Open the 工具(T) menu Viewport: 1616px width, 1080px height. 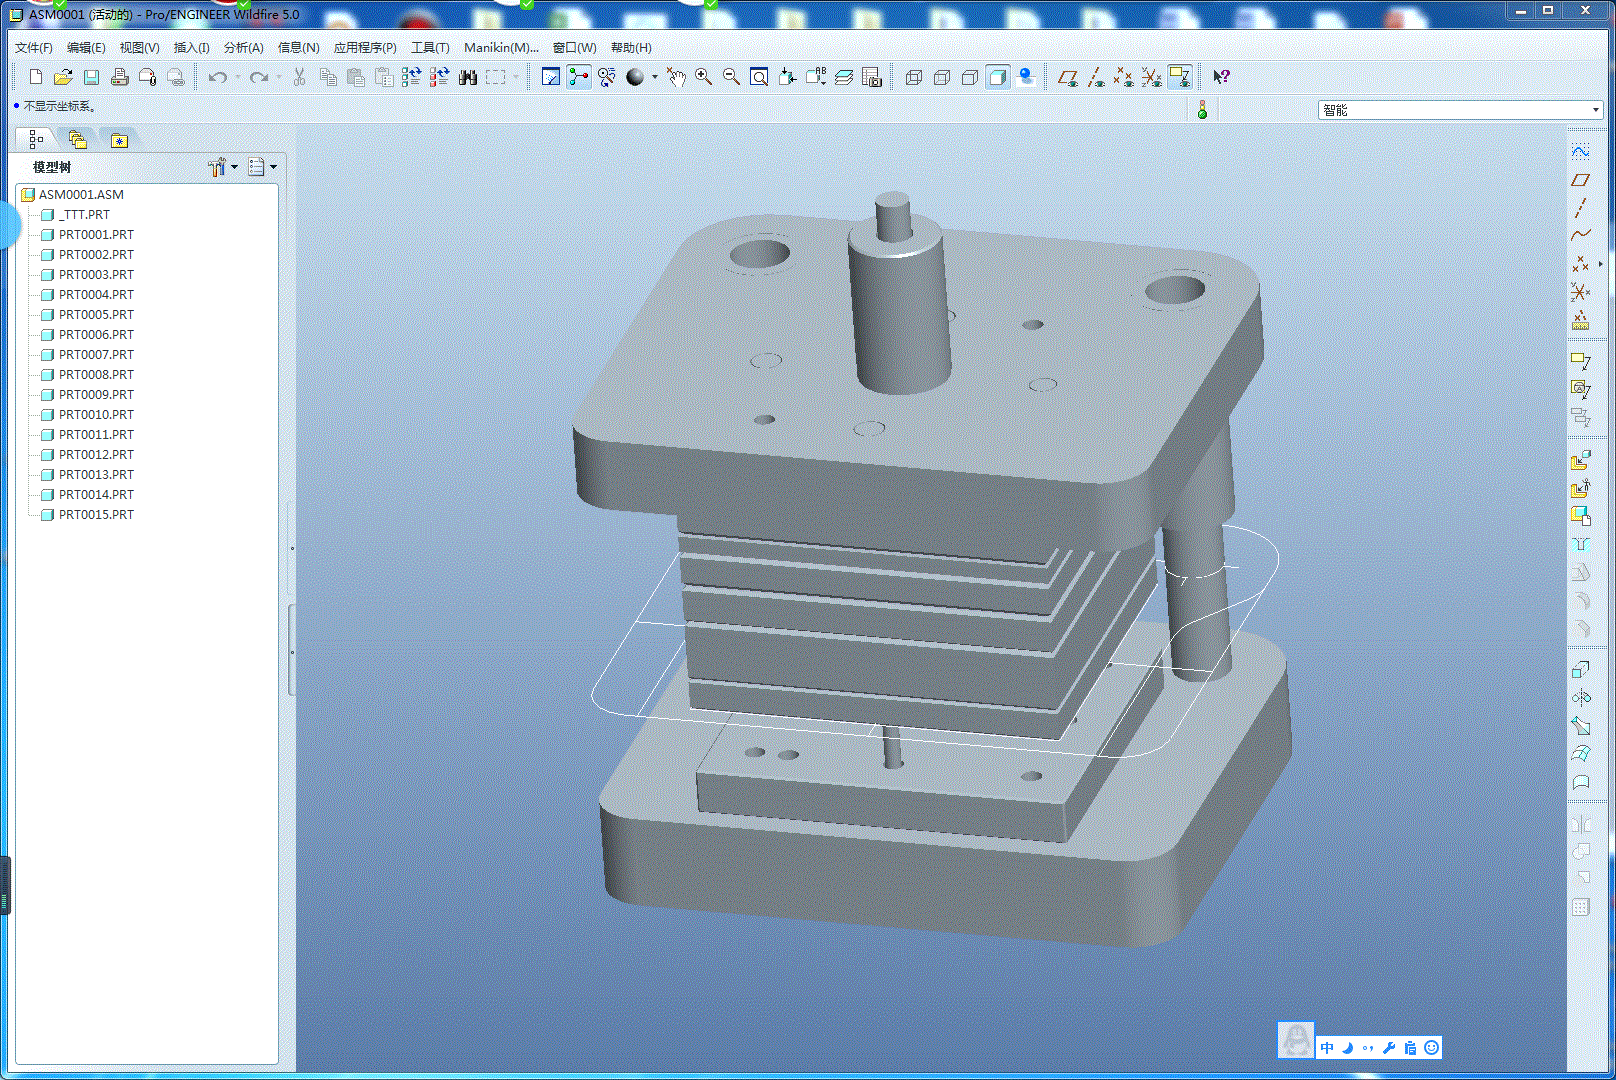(430, 48)
